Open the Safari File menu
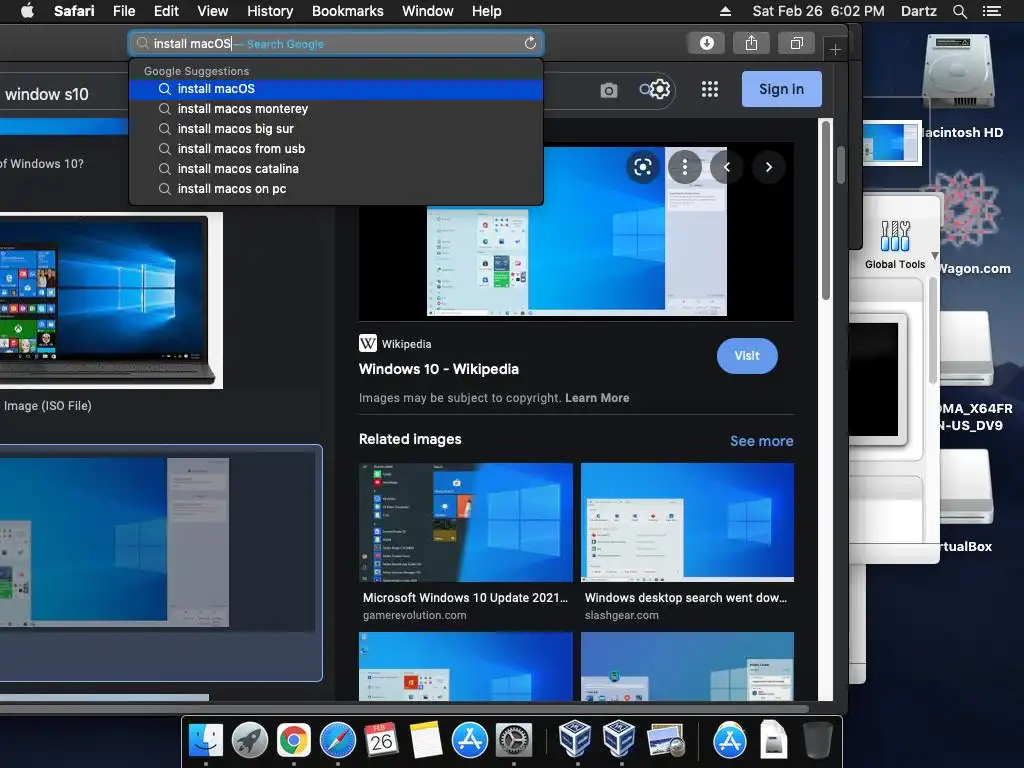Image resolution: width=1024 pixels, height=768 pixels. point(123,11)
